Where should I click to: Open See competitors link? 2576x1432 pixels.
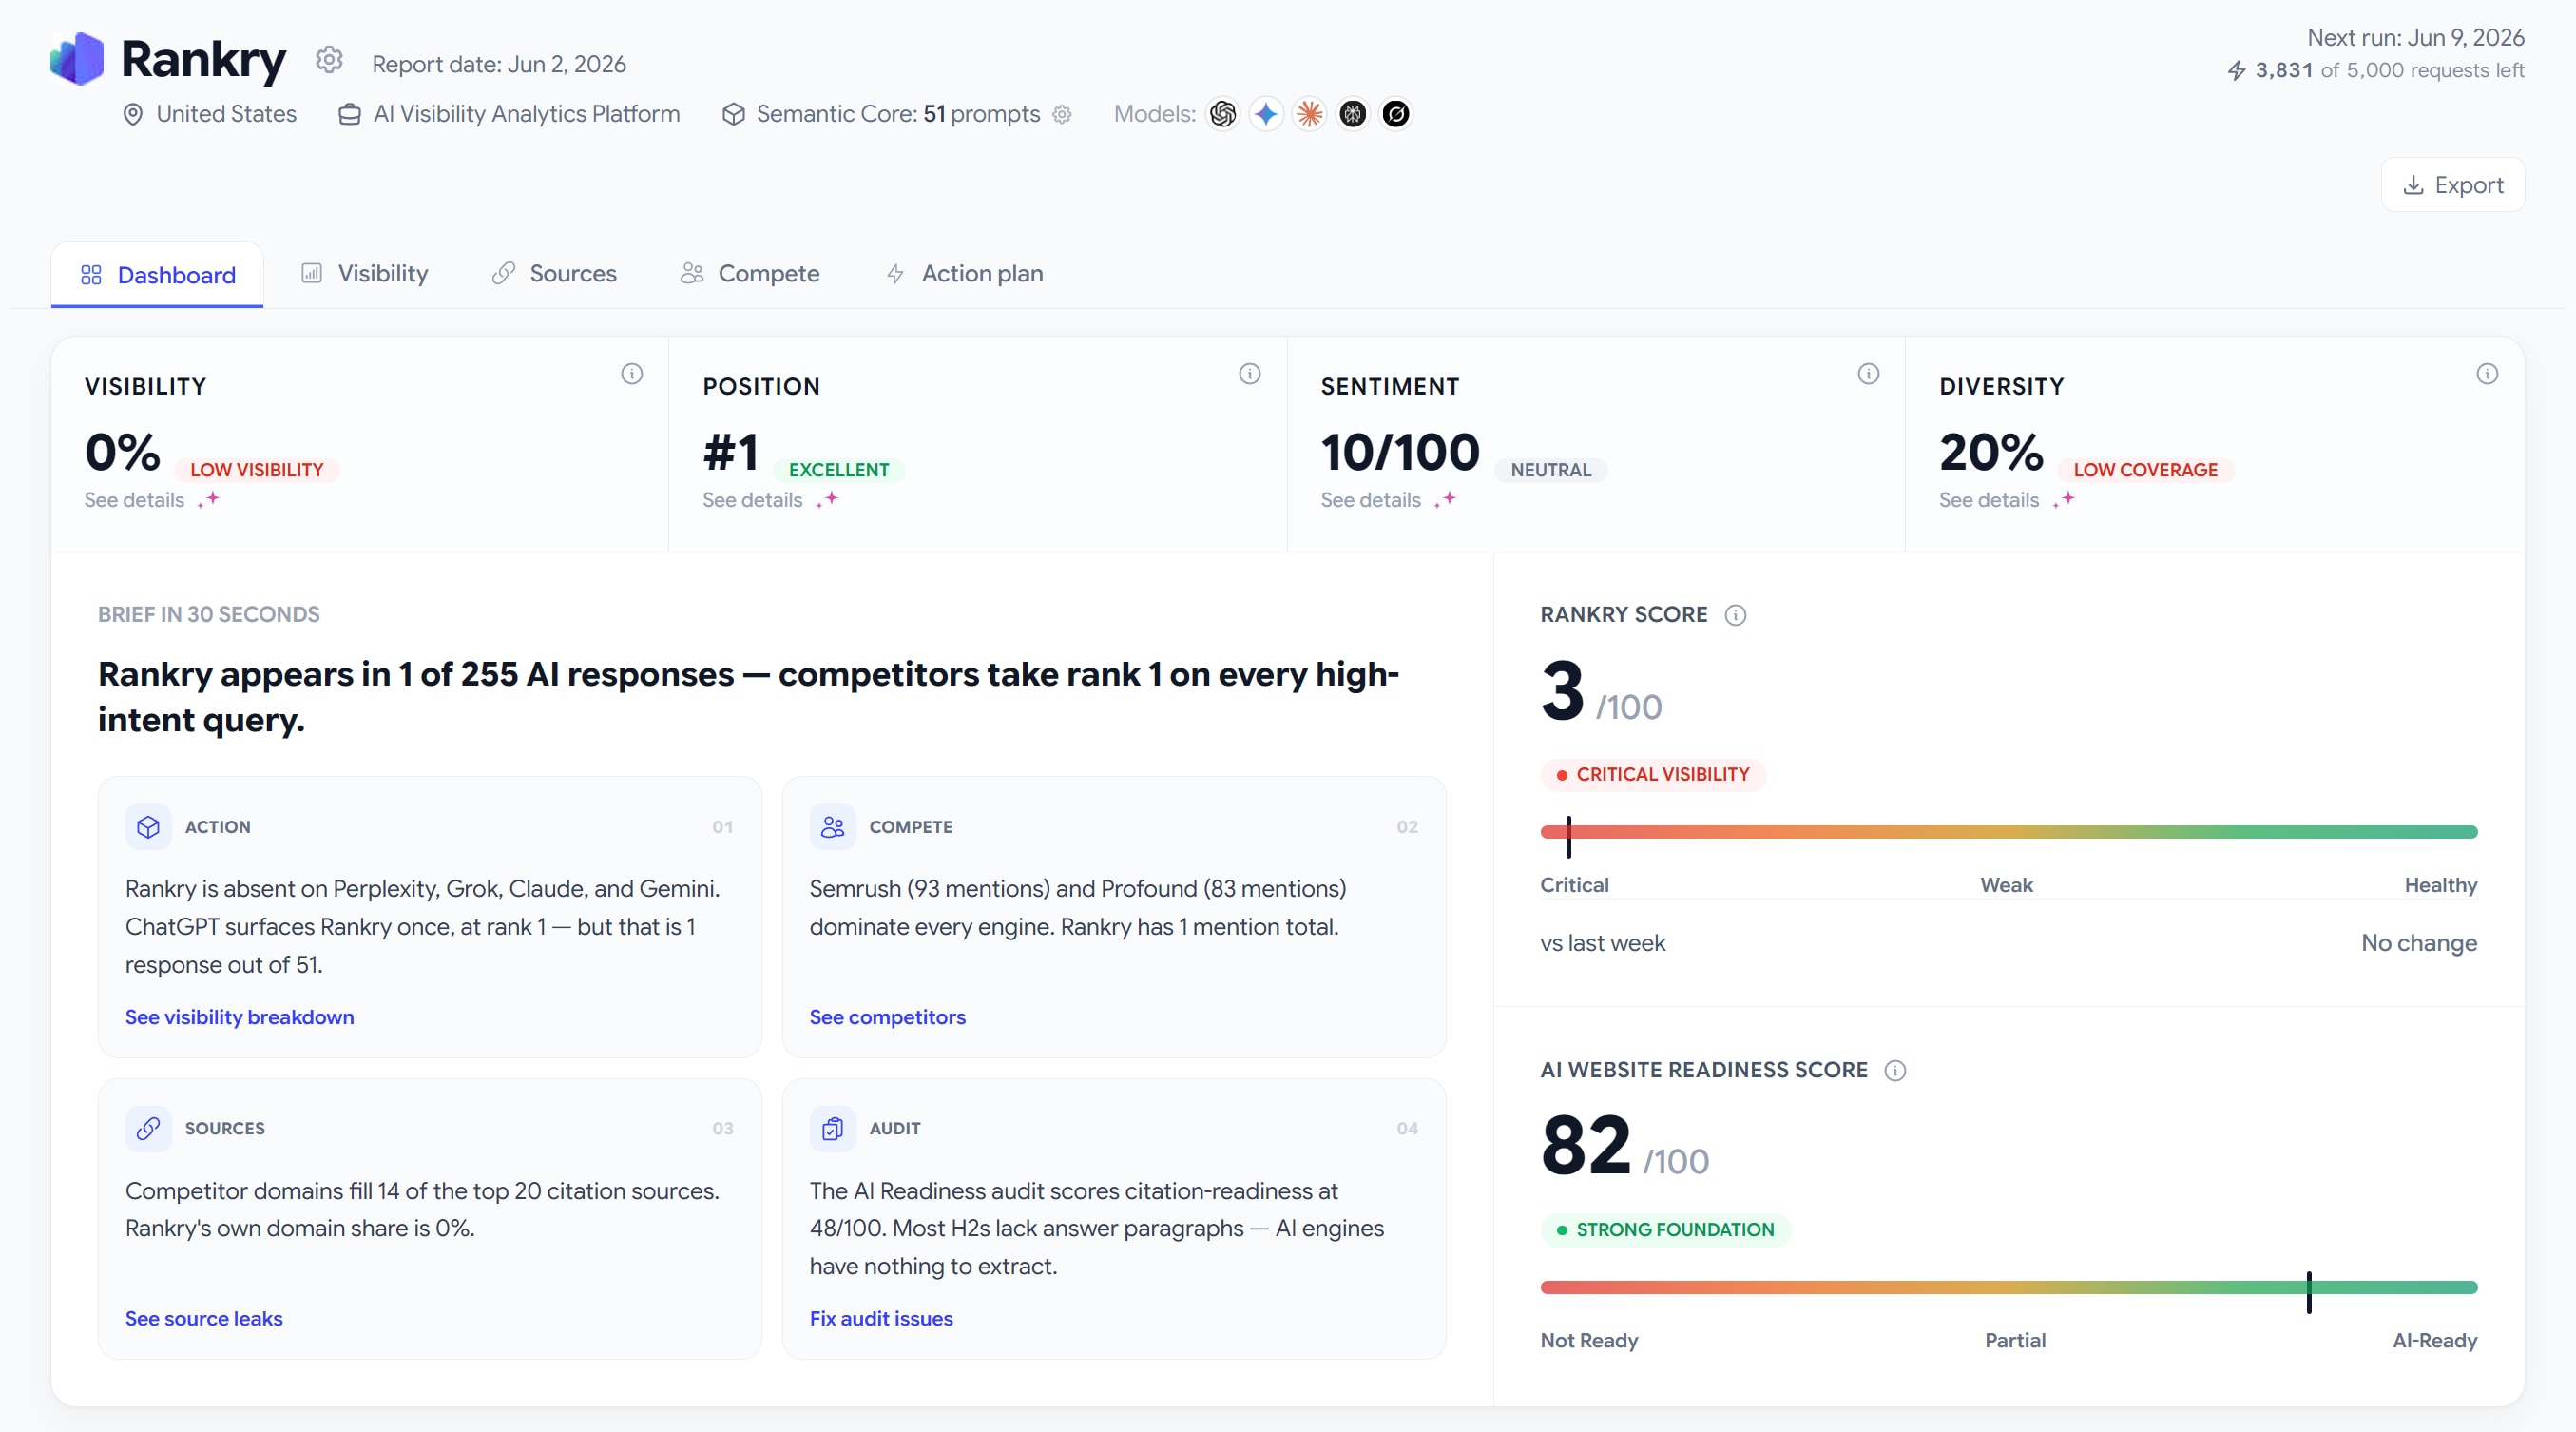[887, 1017]
